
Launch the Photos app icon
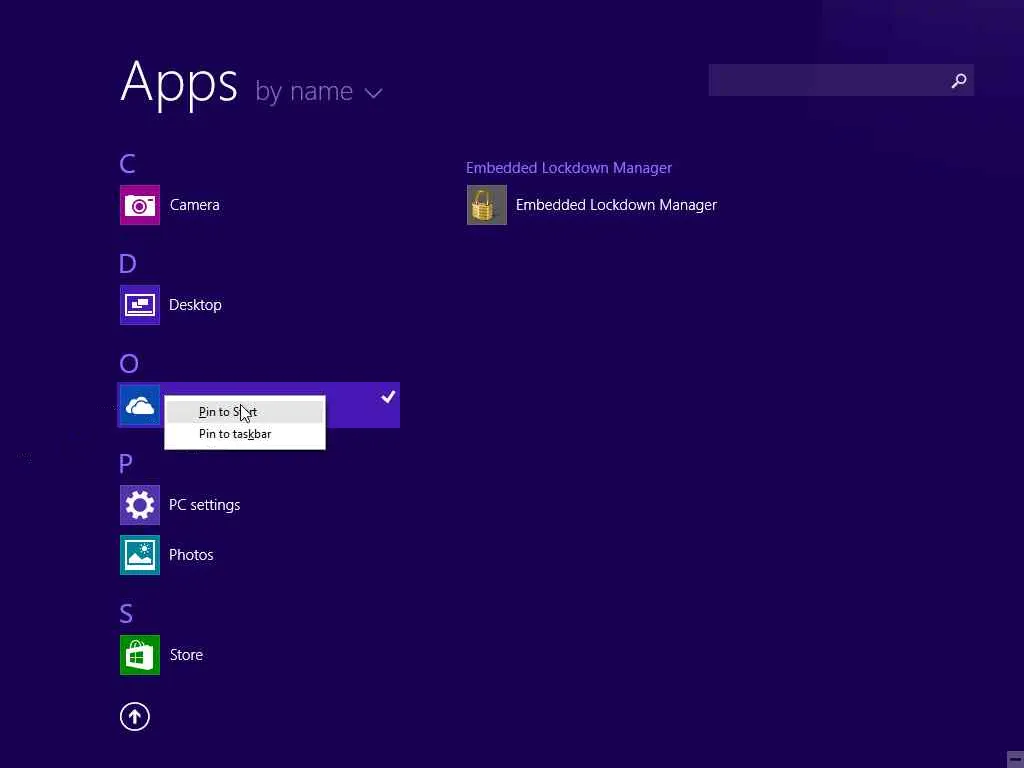click(140, 555)
